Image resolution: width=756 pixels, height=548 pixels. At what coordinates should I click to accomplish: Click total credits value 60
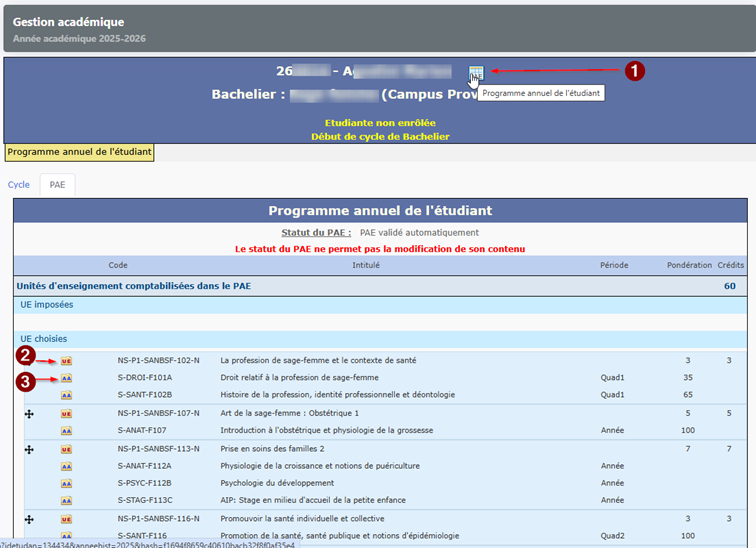click(729, 286)
